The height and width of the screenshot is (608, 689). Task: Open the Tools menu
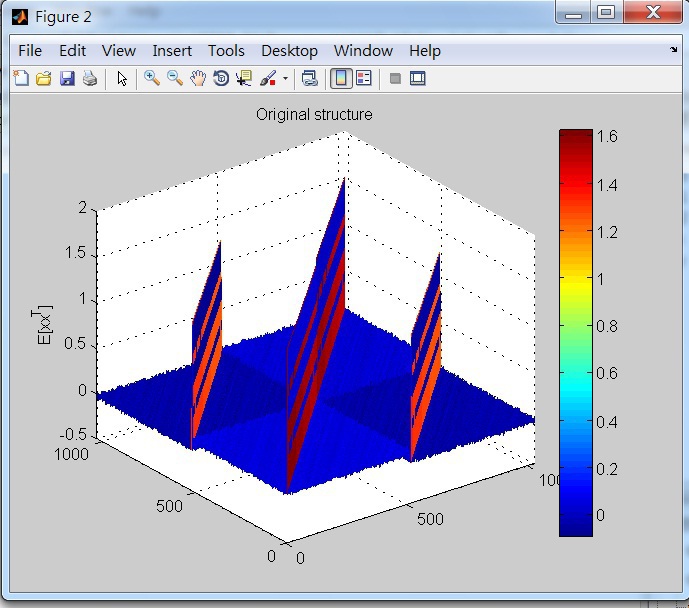tap(226, 51)
